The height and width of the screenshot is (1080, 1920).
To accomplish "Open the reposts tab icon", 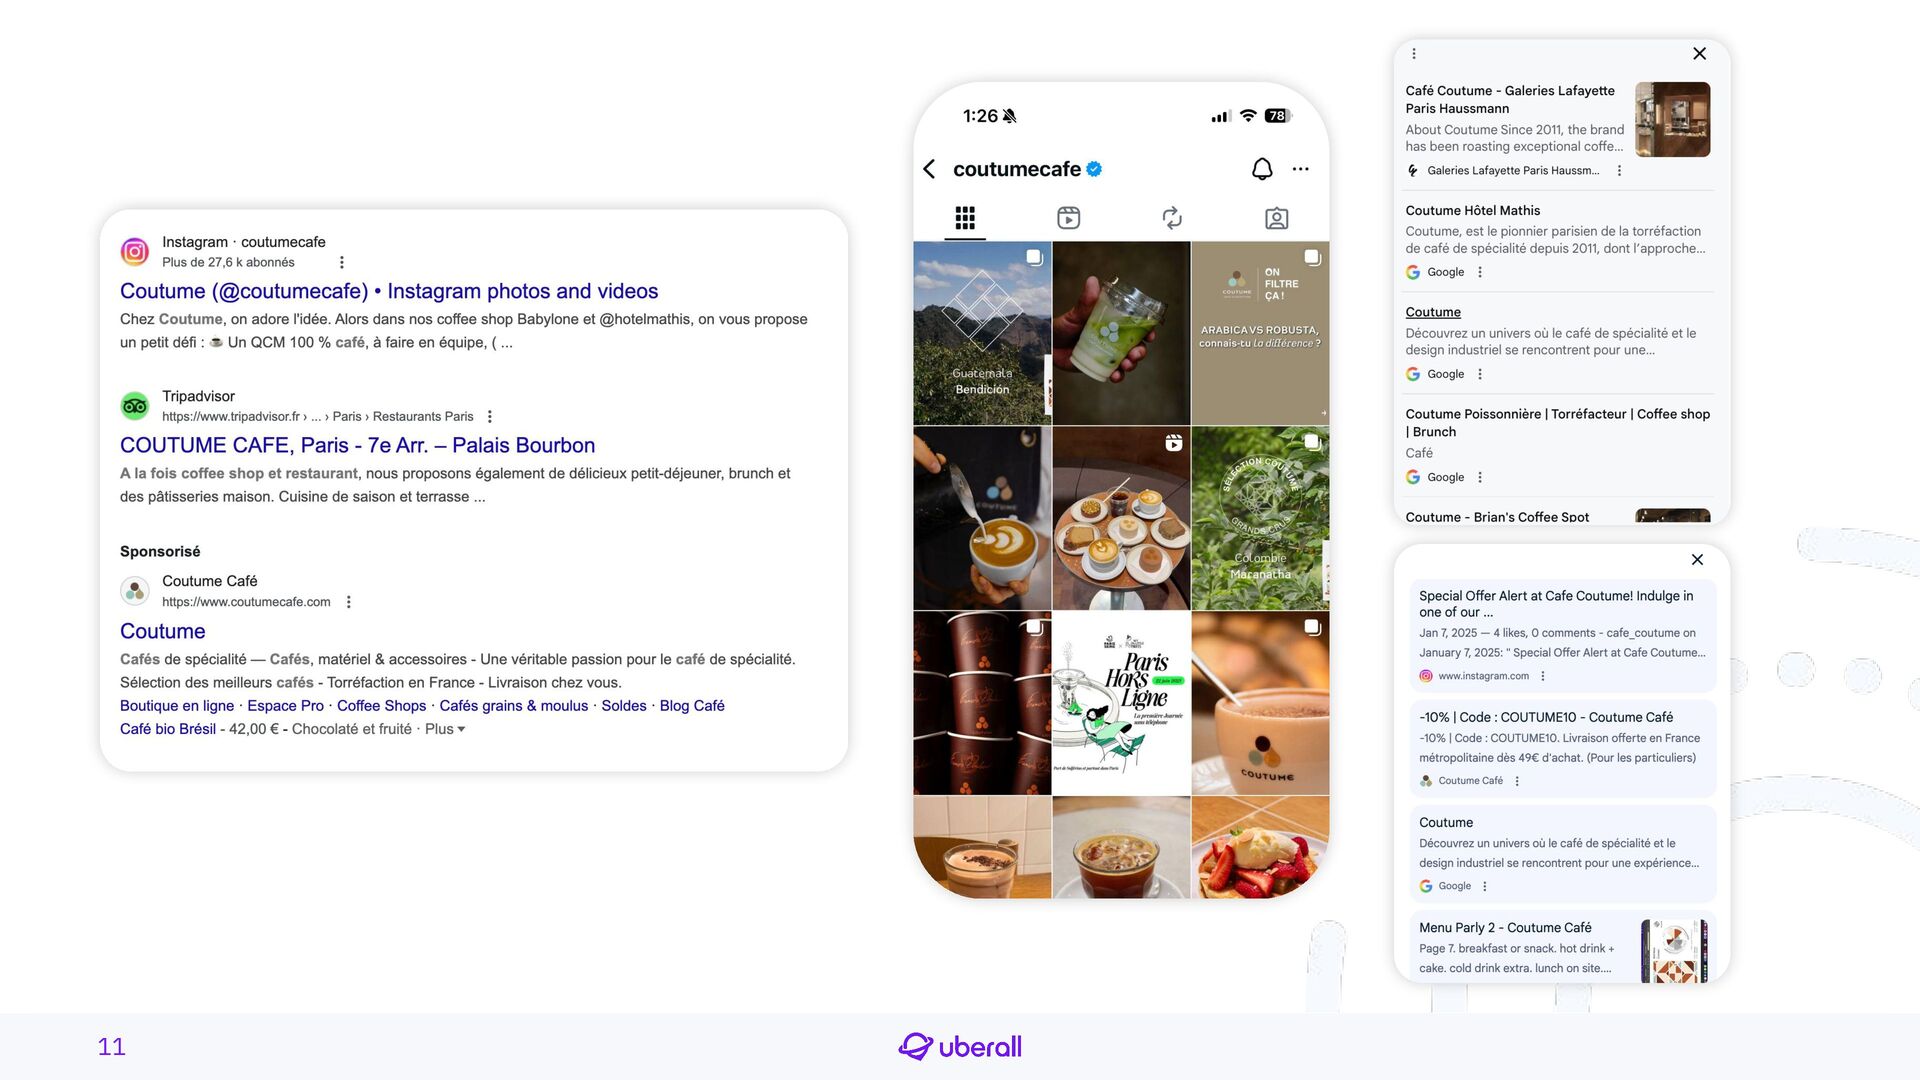I will pyautogui.click(x=1172, y=218).
